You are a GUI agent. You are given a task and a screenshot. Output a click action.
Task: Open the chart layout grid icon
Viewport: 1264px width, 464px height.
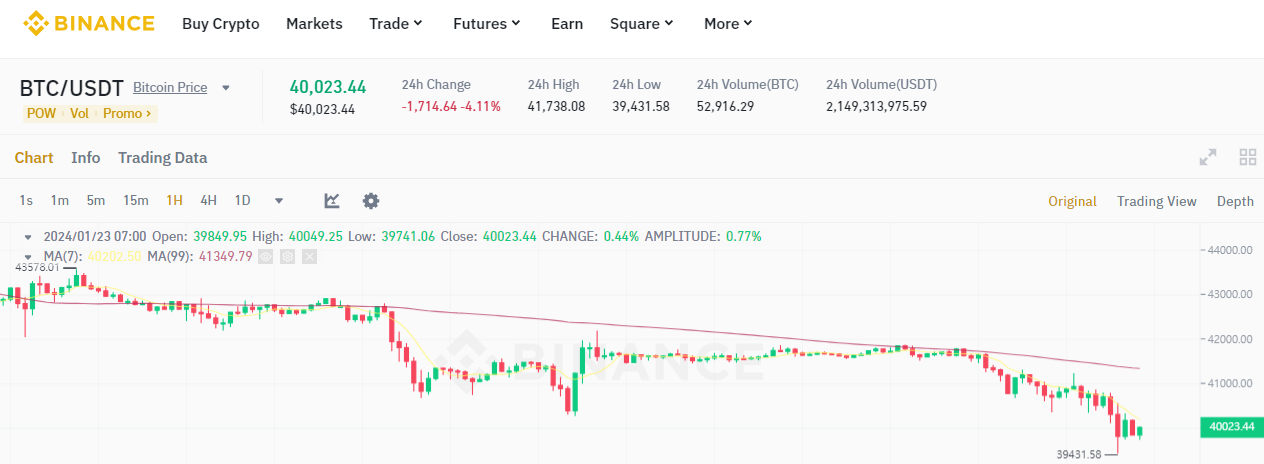1247,157
